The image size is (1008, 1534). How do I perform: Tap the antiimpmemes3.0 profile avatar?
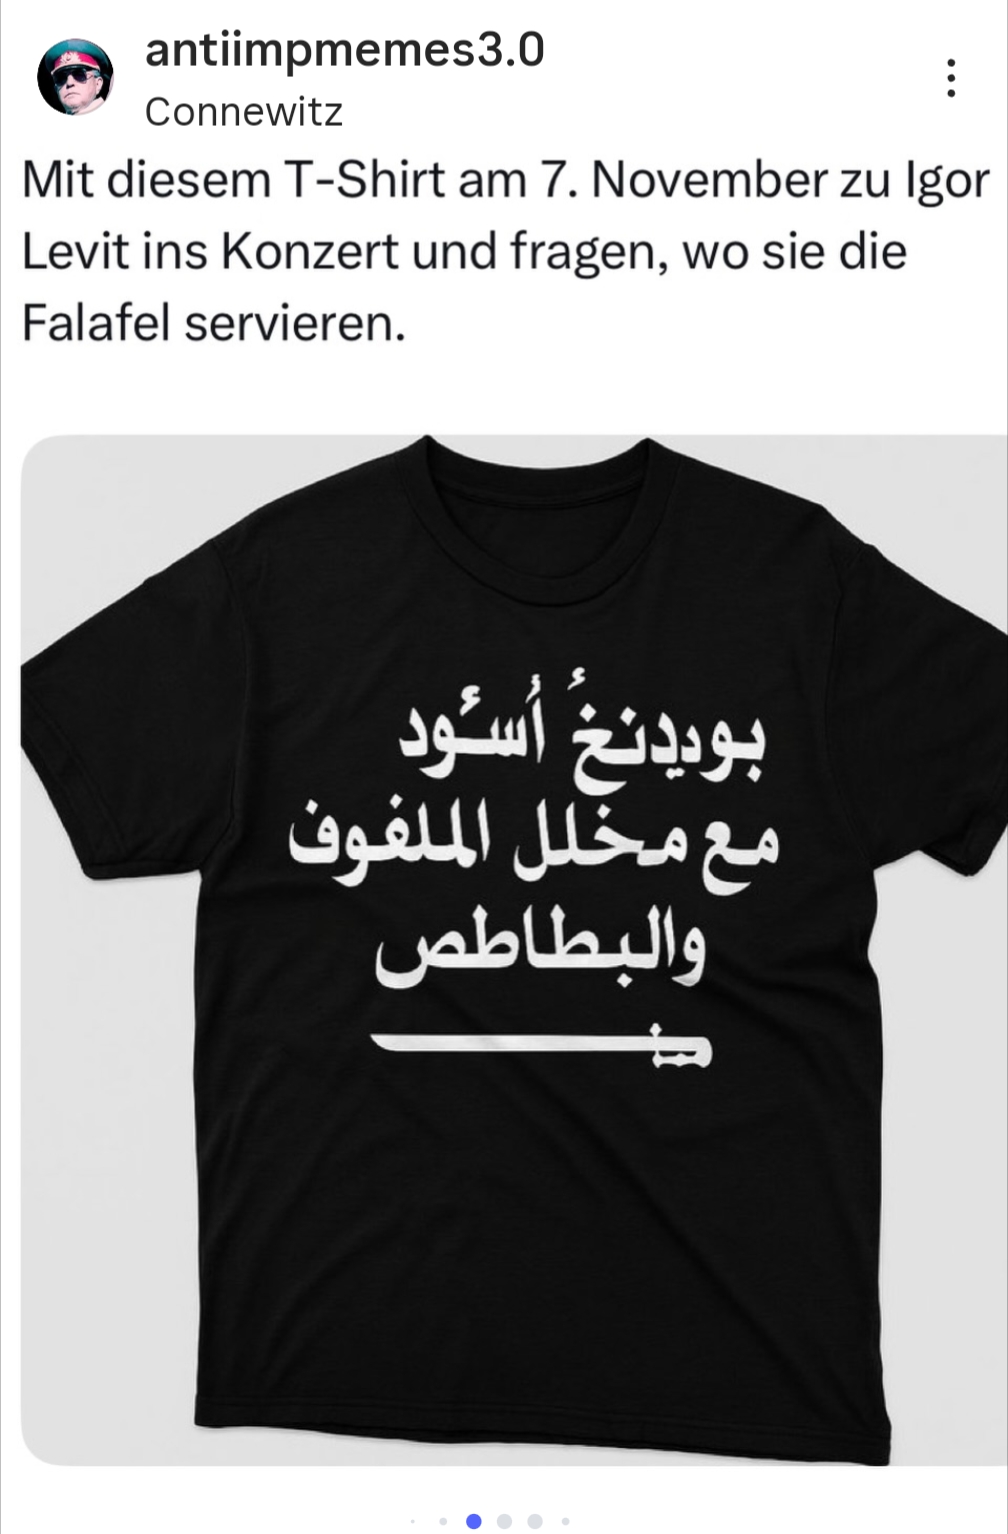(x=75, y=78)
